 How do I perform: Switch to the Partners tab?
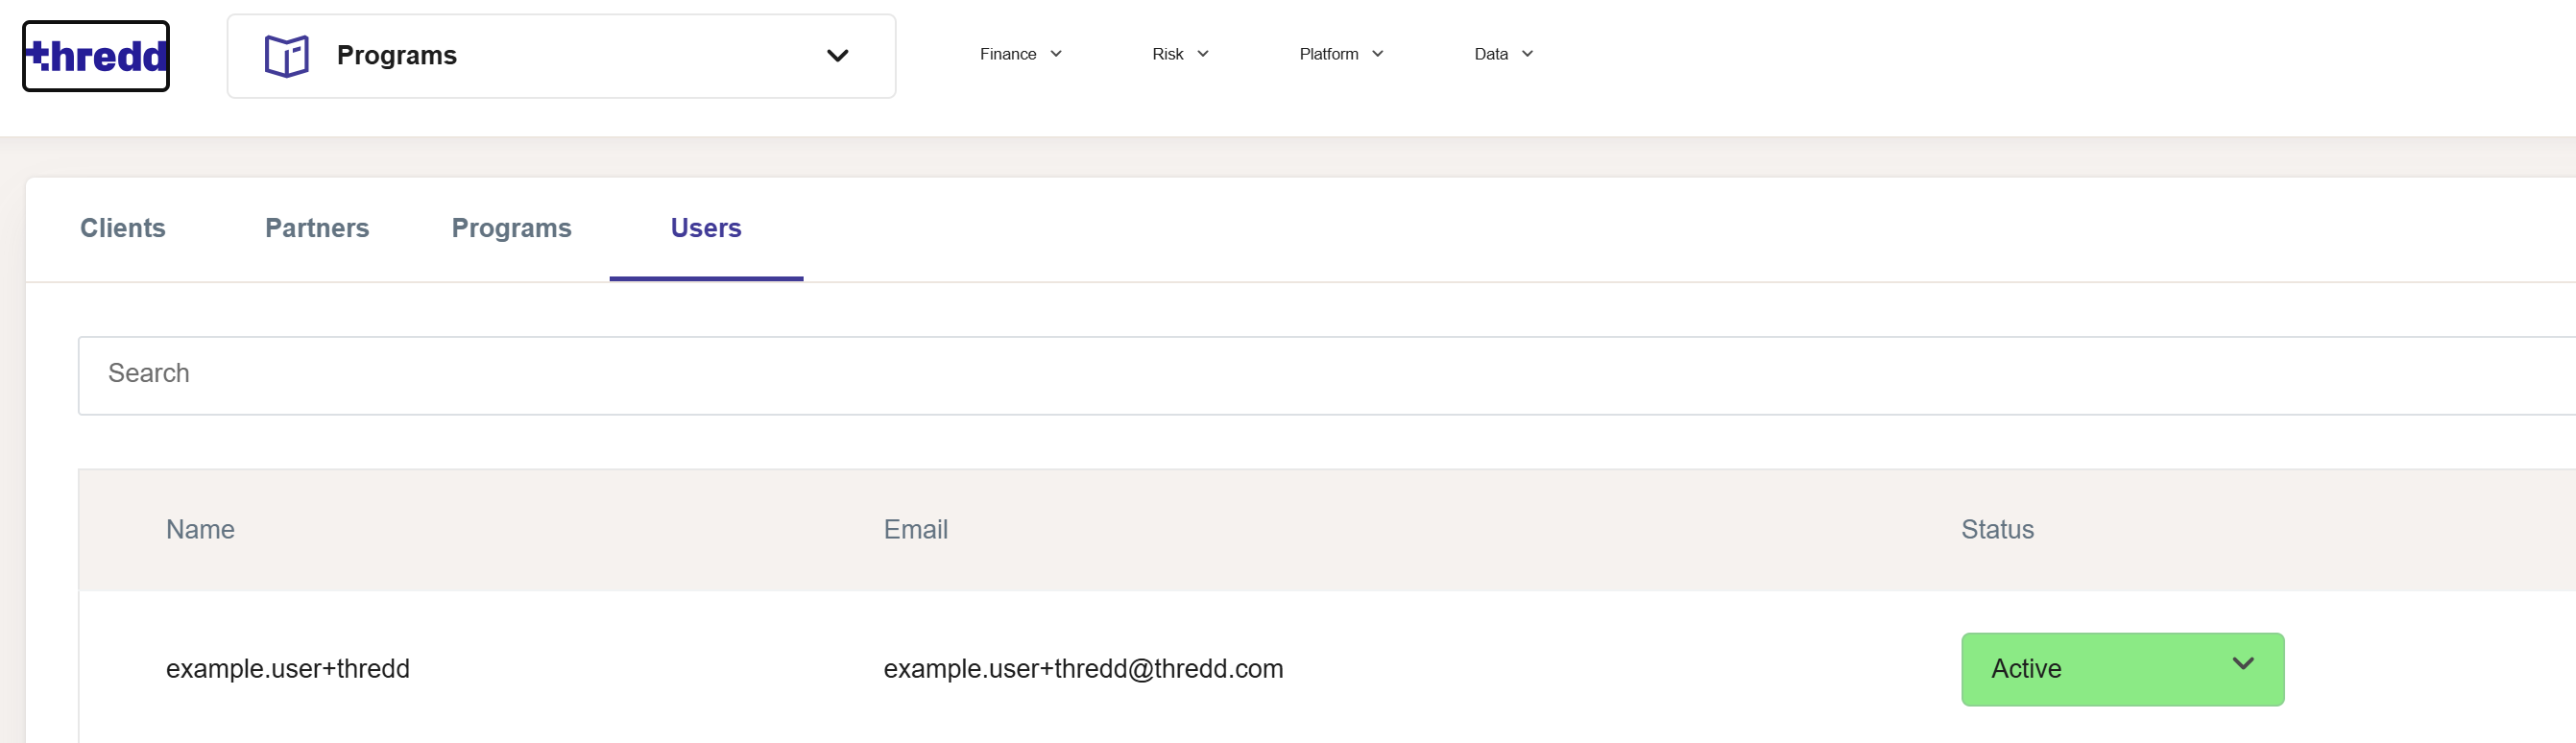[317, 228]
